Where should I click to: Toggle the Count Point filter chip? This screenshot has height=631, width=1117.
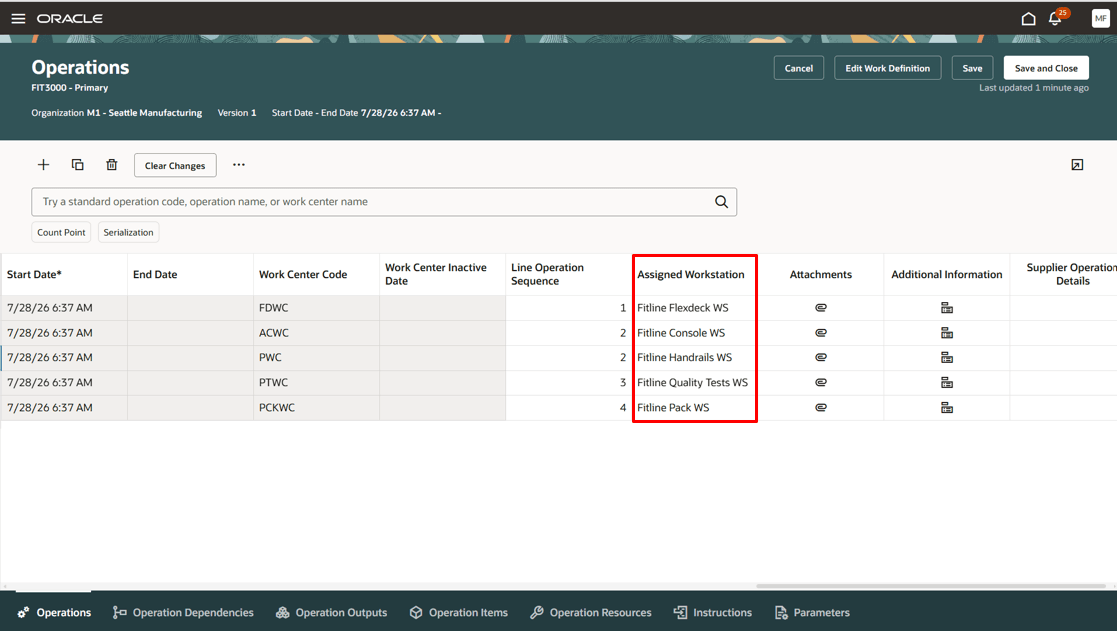[x=61, y=232]
